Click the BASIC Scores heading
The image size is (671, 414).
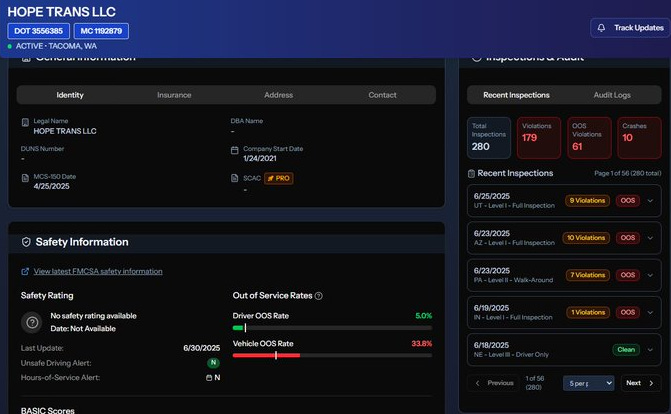pos(48,410)
